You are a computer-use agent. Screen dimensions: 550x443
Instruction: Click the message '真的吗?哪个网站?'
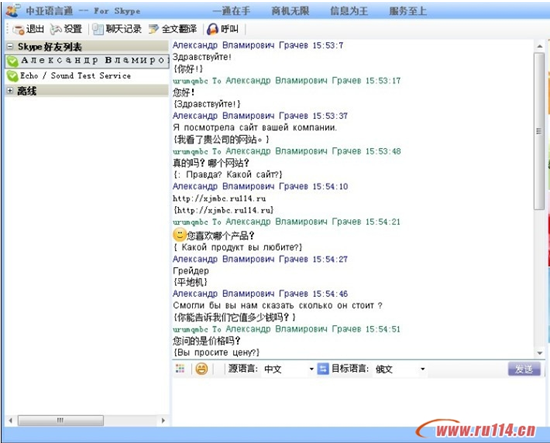tap(211, 163)
